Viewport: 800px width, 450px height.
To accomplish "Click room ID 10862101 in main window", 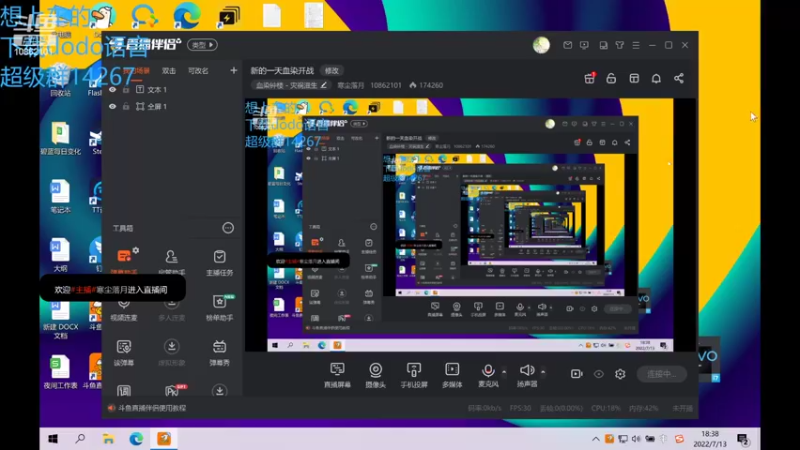I will pyautogui.click(x=386, y=85).
